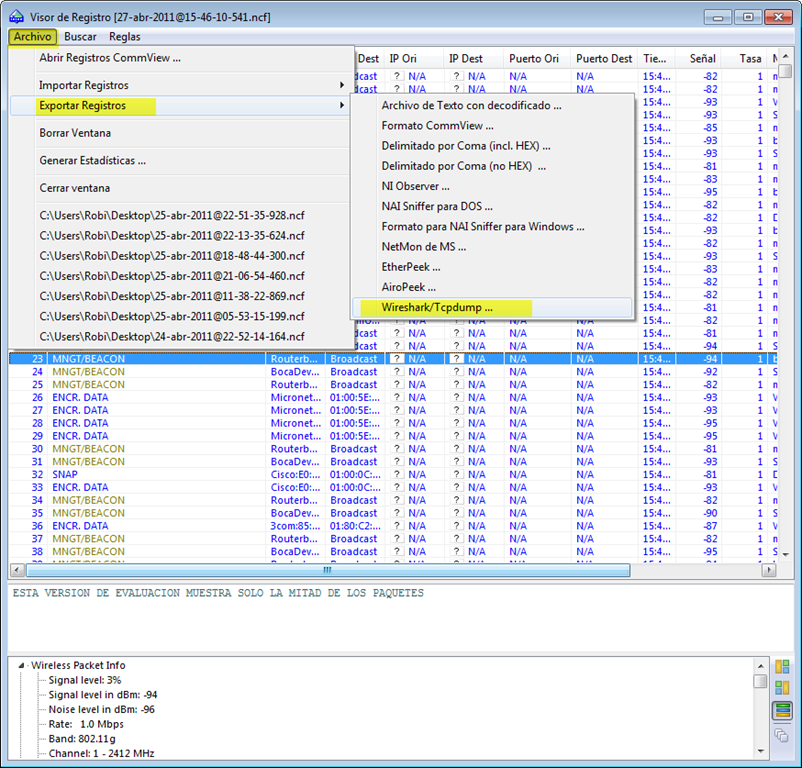
Task: Export as Archivo de Texto con decodificado
Action: pos(472,105)
